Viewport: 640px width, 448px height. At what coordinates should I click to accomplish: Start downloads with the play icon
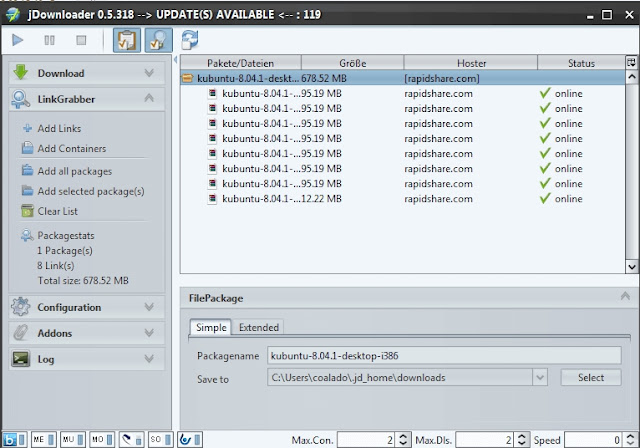click(x=18, y=40)
